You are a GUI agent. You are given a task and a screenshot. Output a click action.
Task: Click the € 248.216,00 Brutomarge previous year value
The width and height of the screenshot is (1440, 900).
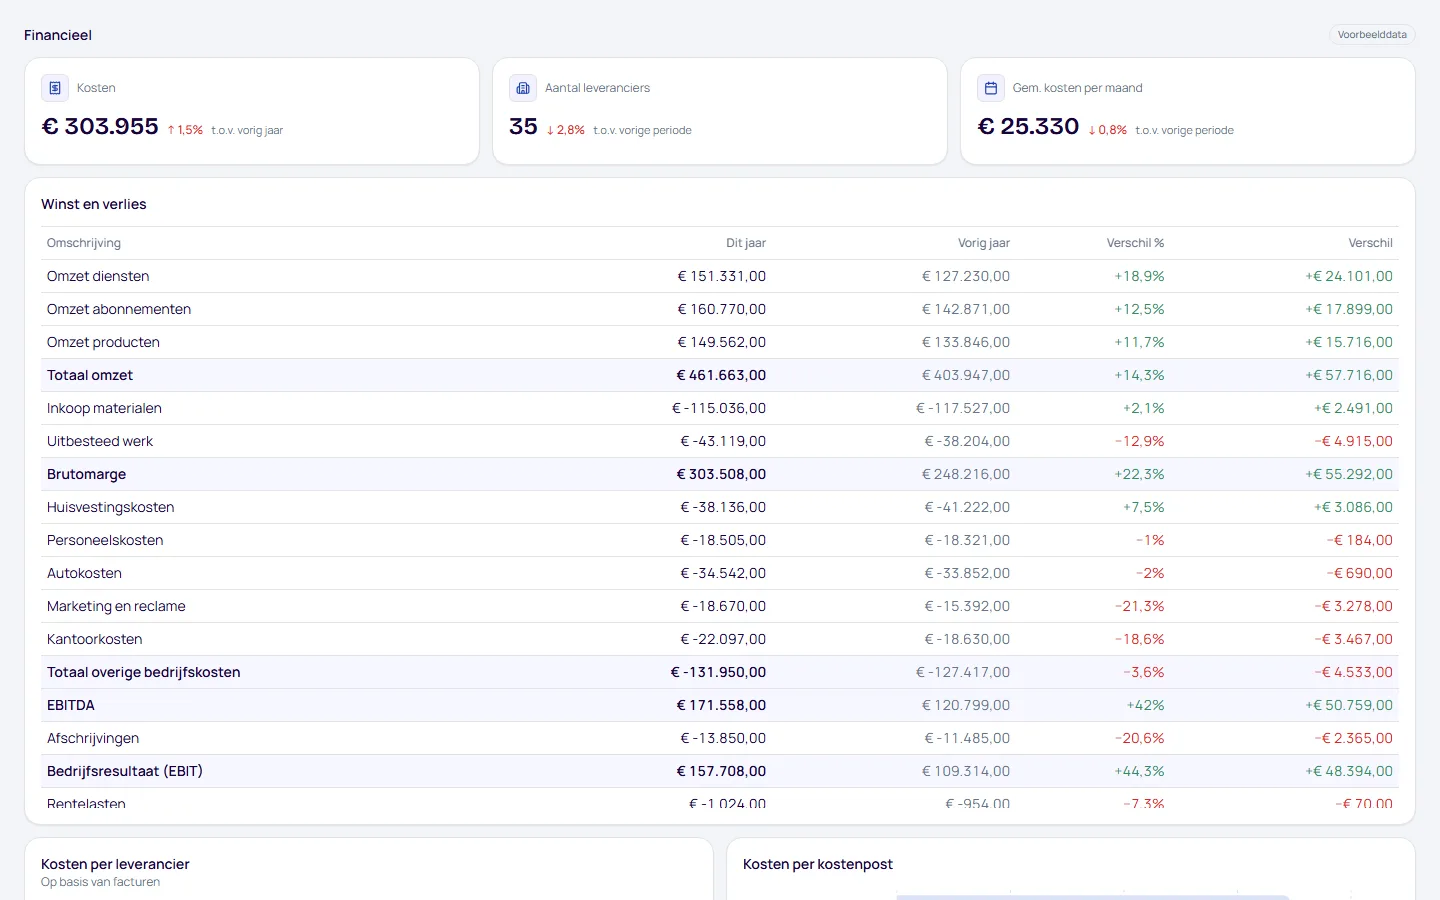click(x=966, y=474)
